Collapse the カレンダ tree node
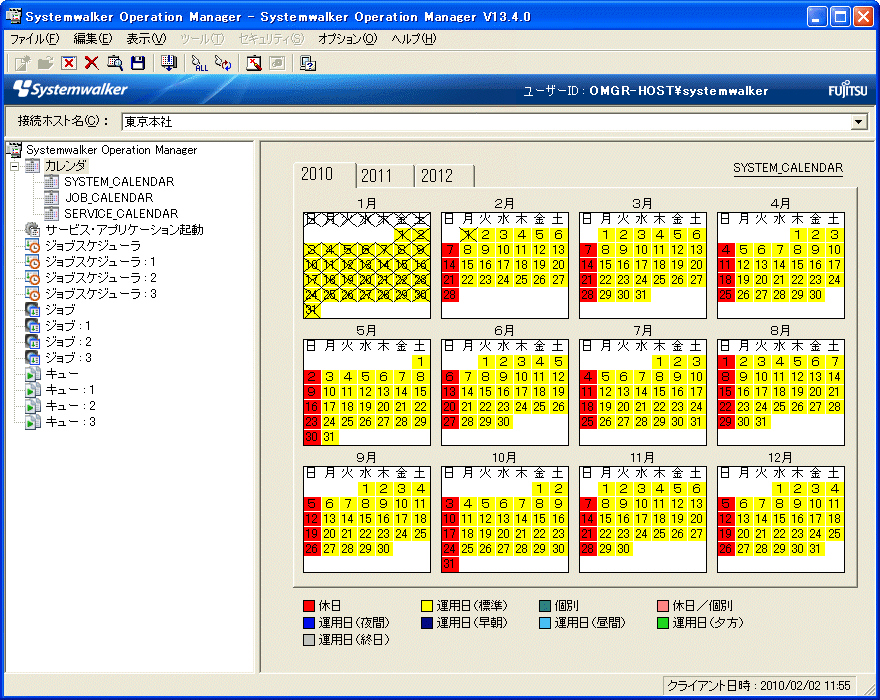The image size is (880, 700). pyautogui.click(x=15, y=166)
